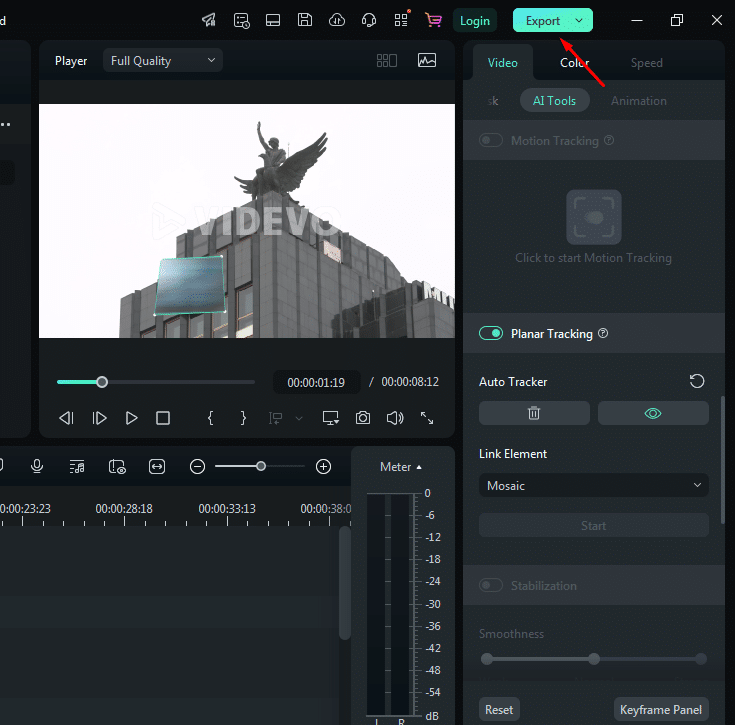The width and height of the screenshot is (735, 725).
Task: Zoom out the timeline with minus
Action: 197,466
